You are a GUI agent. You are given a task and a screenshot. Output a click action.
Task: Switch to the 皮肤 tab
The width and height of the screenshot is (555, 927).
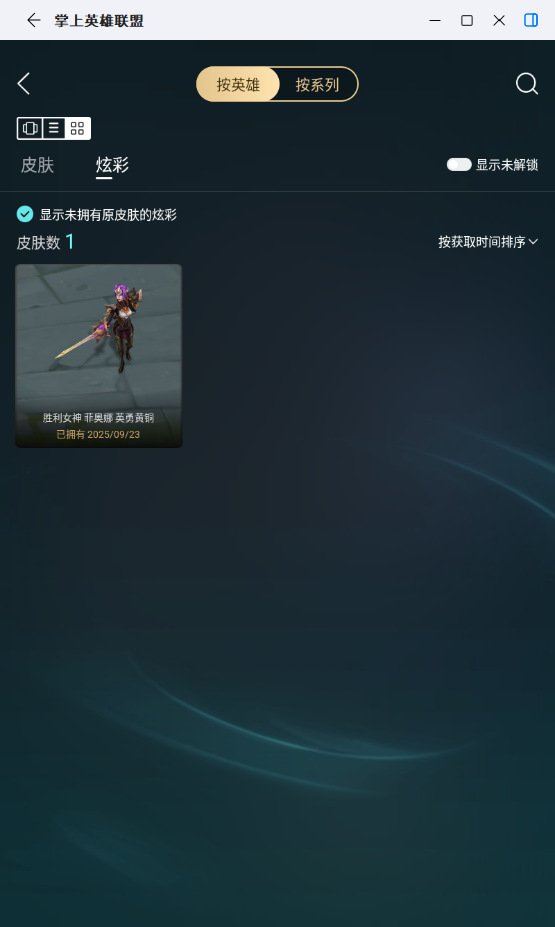coord(37,165)
